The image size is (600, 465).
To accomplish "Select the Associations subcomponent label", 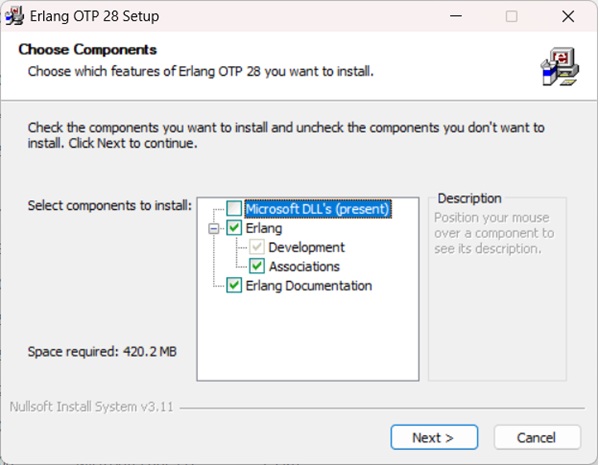I will [304, 266].
